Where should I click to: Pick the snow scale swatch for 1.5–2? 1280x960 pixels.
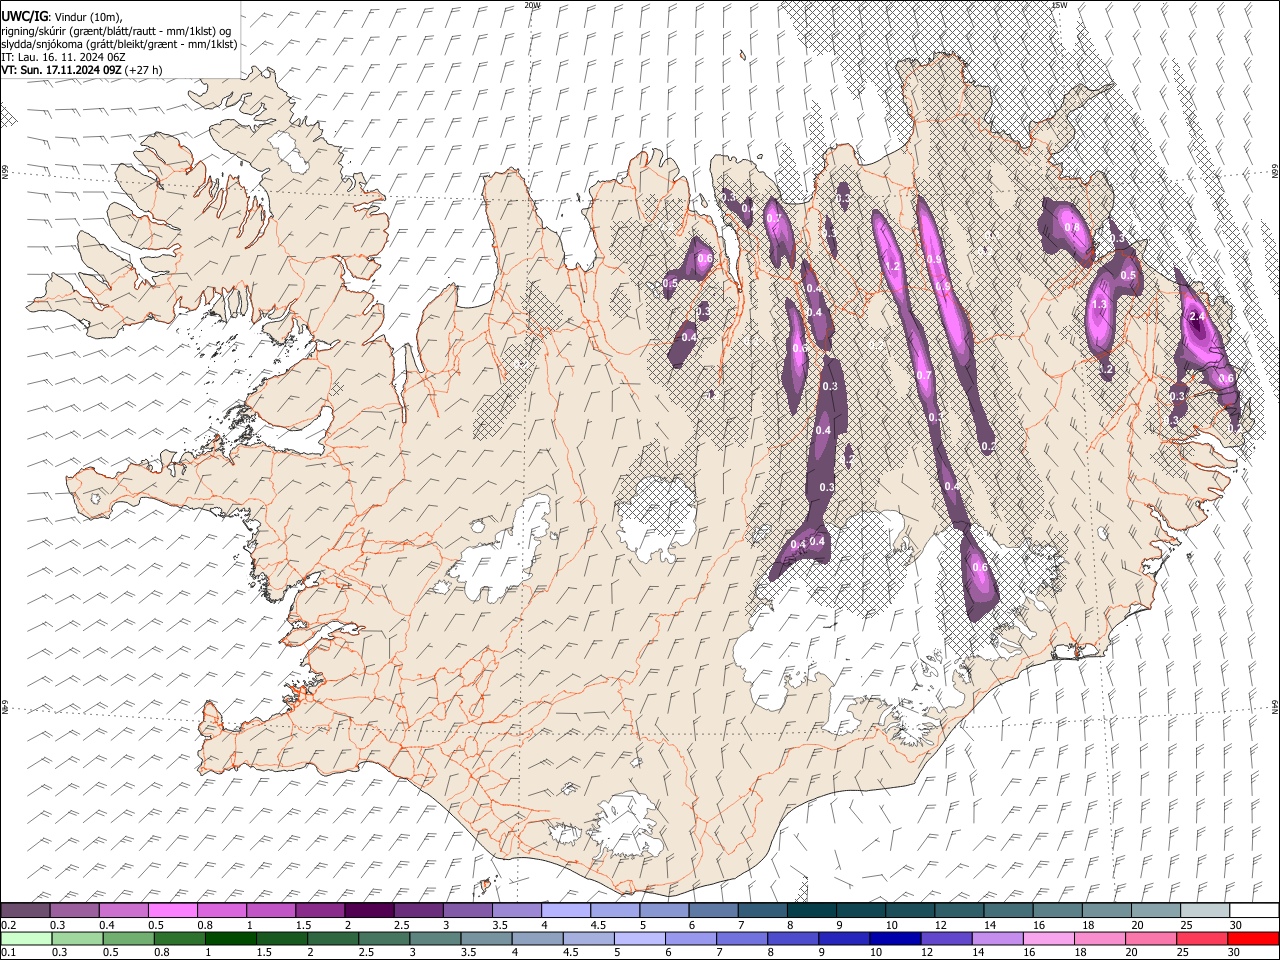(320, 910)
